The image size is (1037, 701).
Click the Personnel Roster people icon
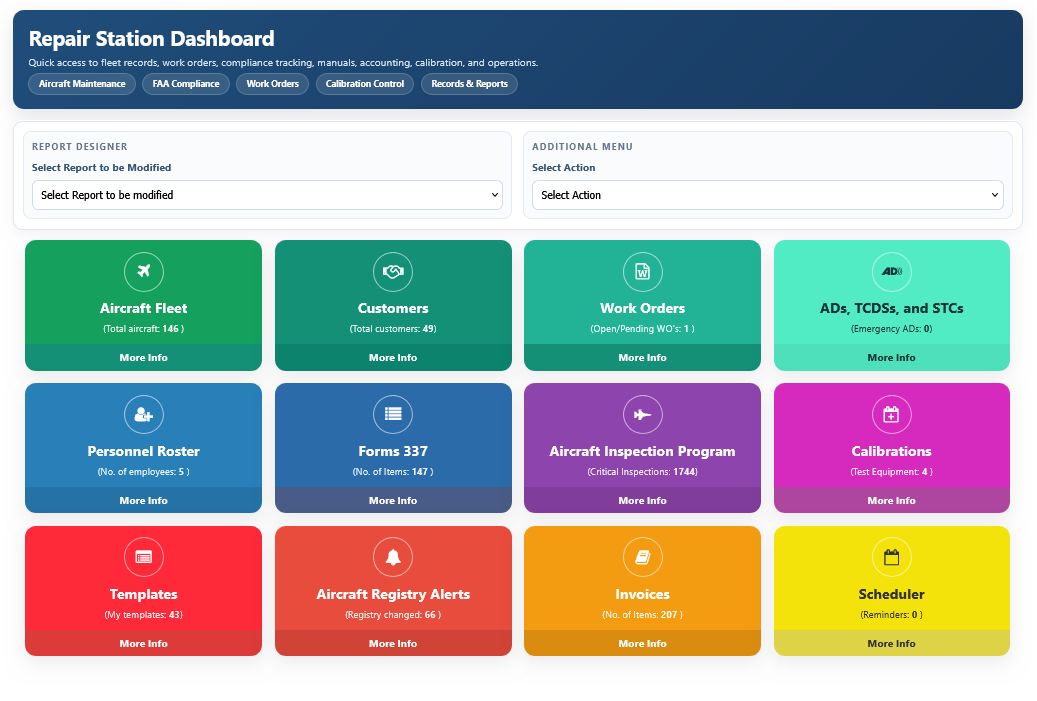tap(143, 414)
